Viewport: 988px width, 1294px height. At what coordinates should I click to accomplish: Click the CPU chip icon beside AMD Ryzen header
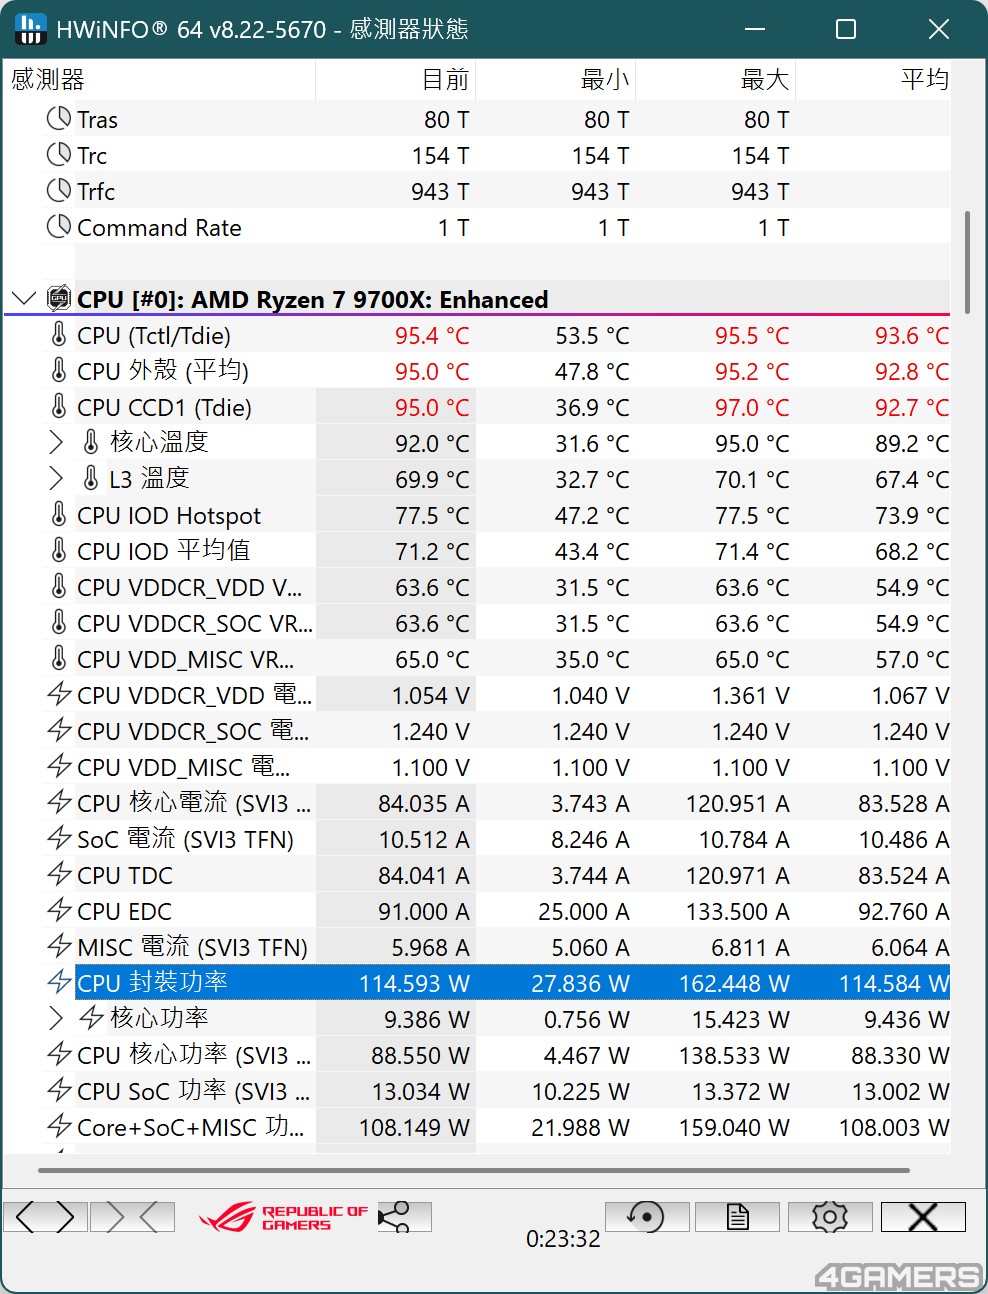coord(59,298)
